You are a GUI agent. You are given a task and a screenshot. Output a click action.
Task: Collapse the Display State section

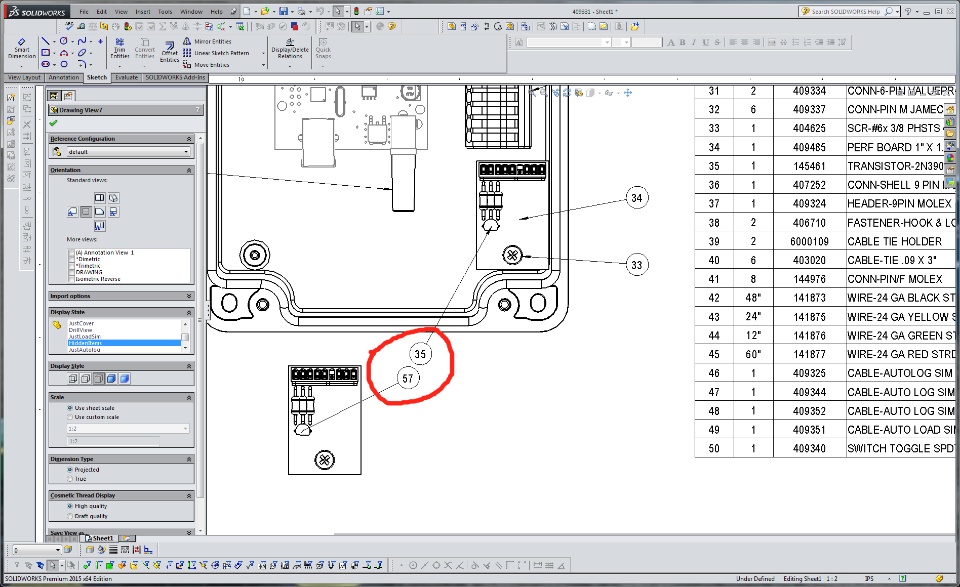(x=189, y=312)
